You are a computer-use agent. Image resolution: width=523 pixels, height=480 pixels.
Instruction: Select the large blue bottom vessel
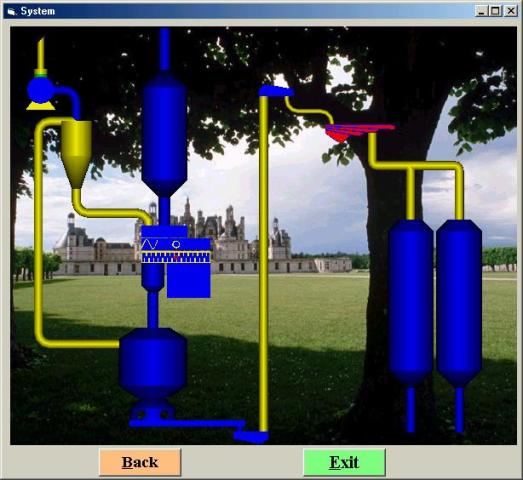pyautogui.click(x=153, y=364)
